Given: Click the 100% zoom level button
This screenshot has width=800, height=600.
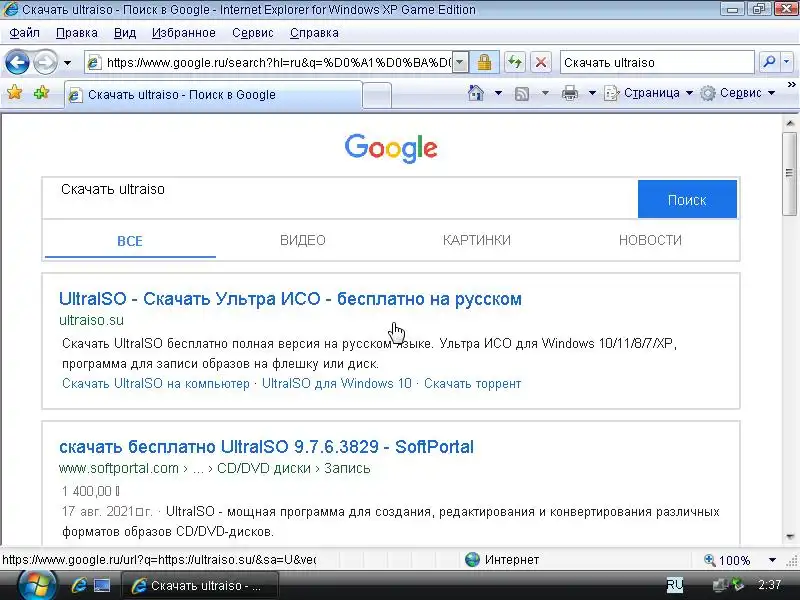Looking at the screenshot, I should click(728, 560).
